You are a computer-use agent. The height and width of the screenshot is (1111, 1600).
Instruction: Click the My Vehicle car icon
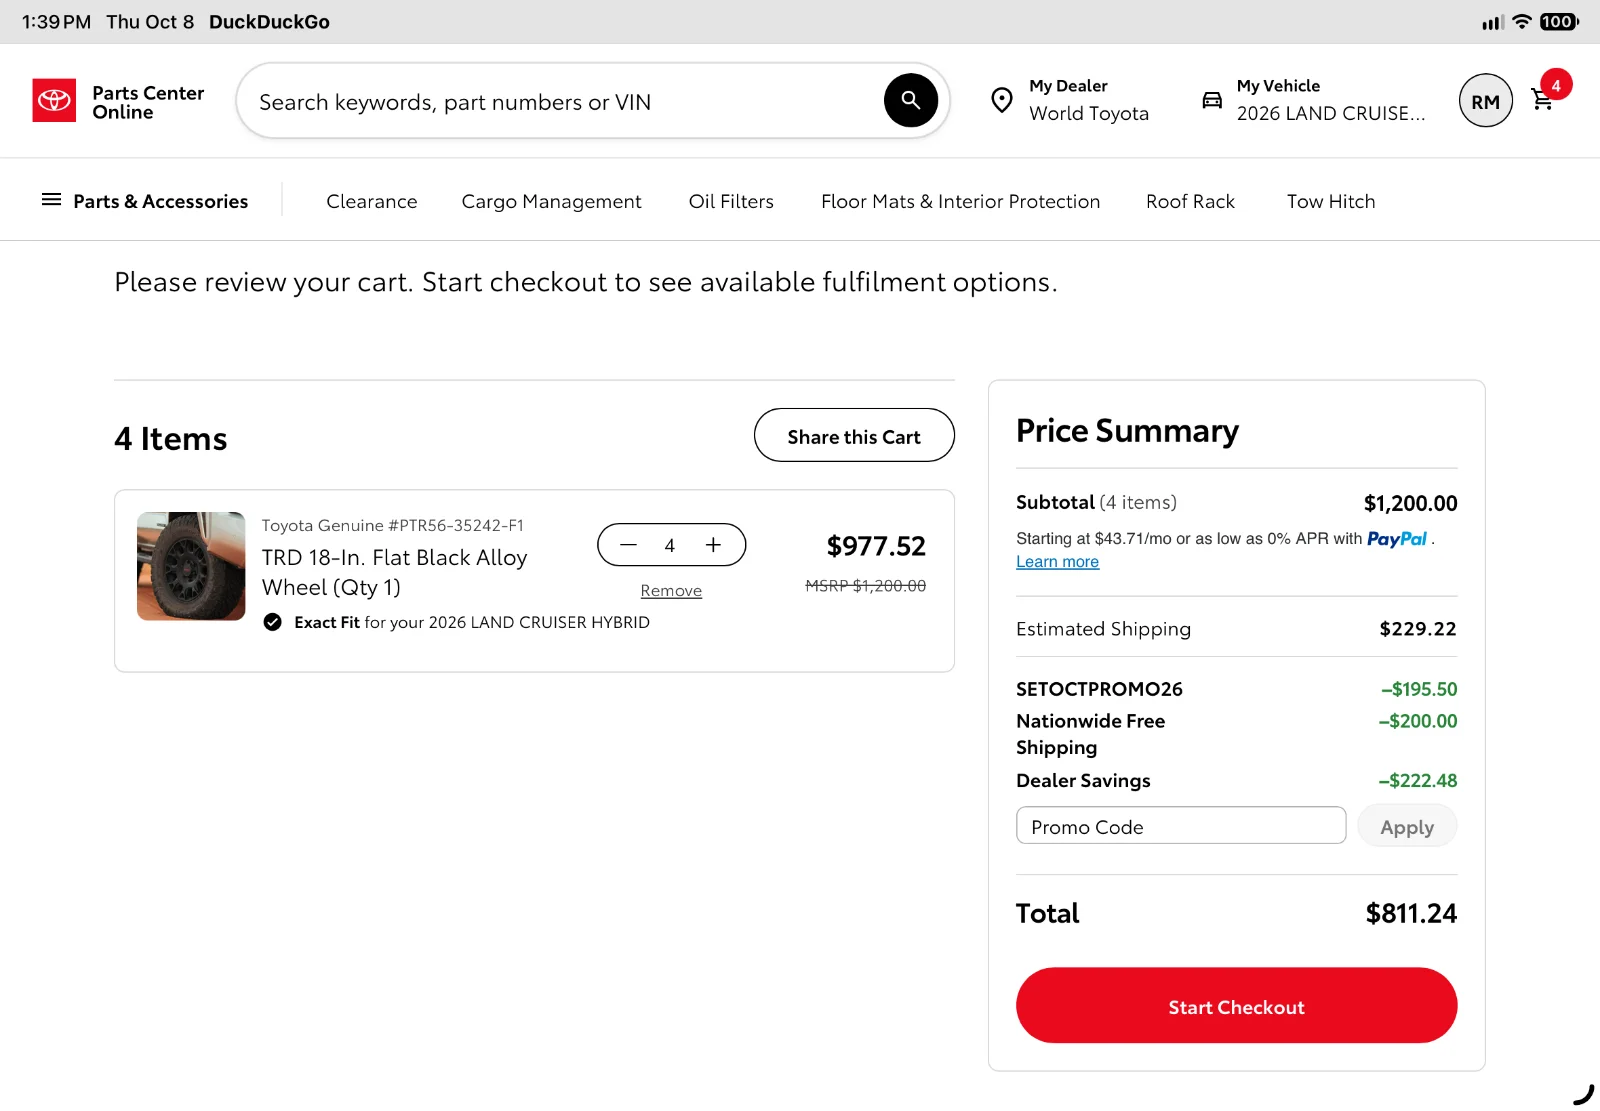(1212, 100)
